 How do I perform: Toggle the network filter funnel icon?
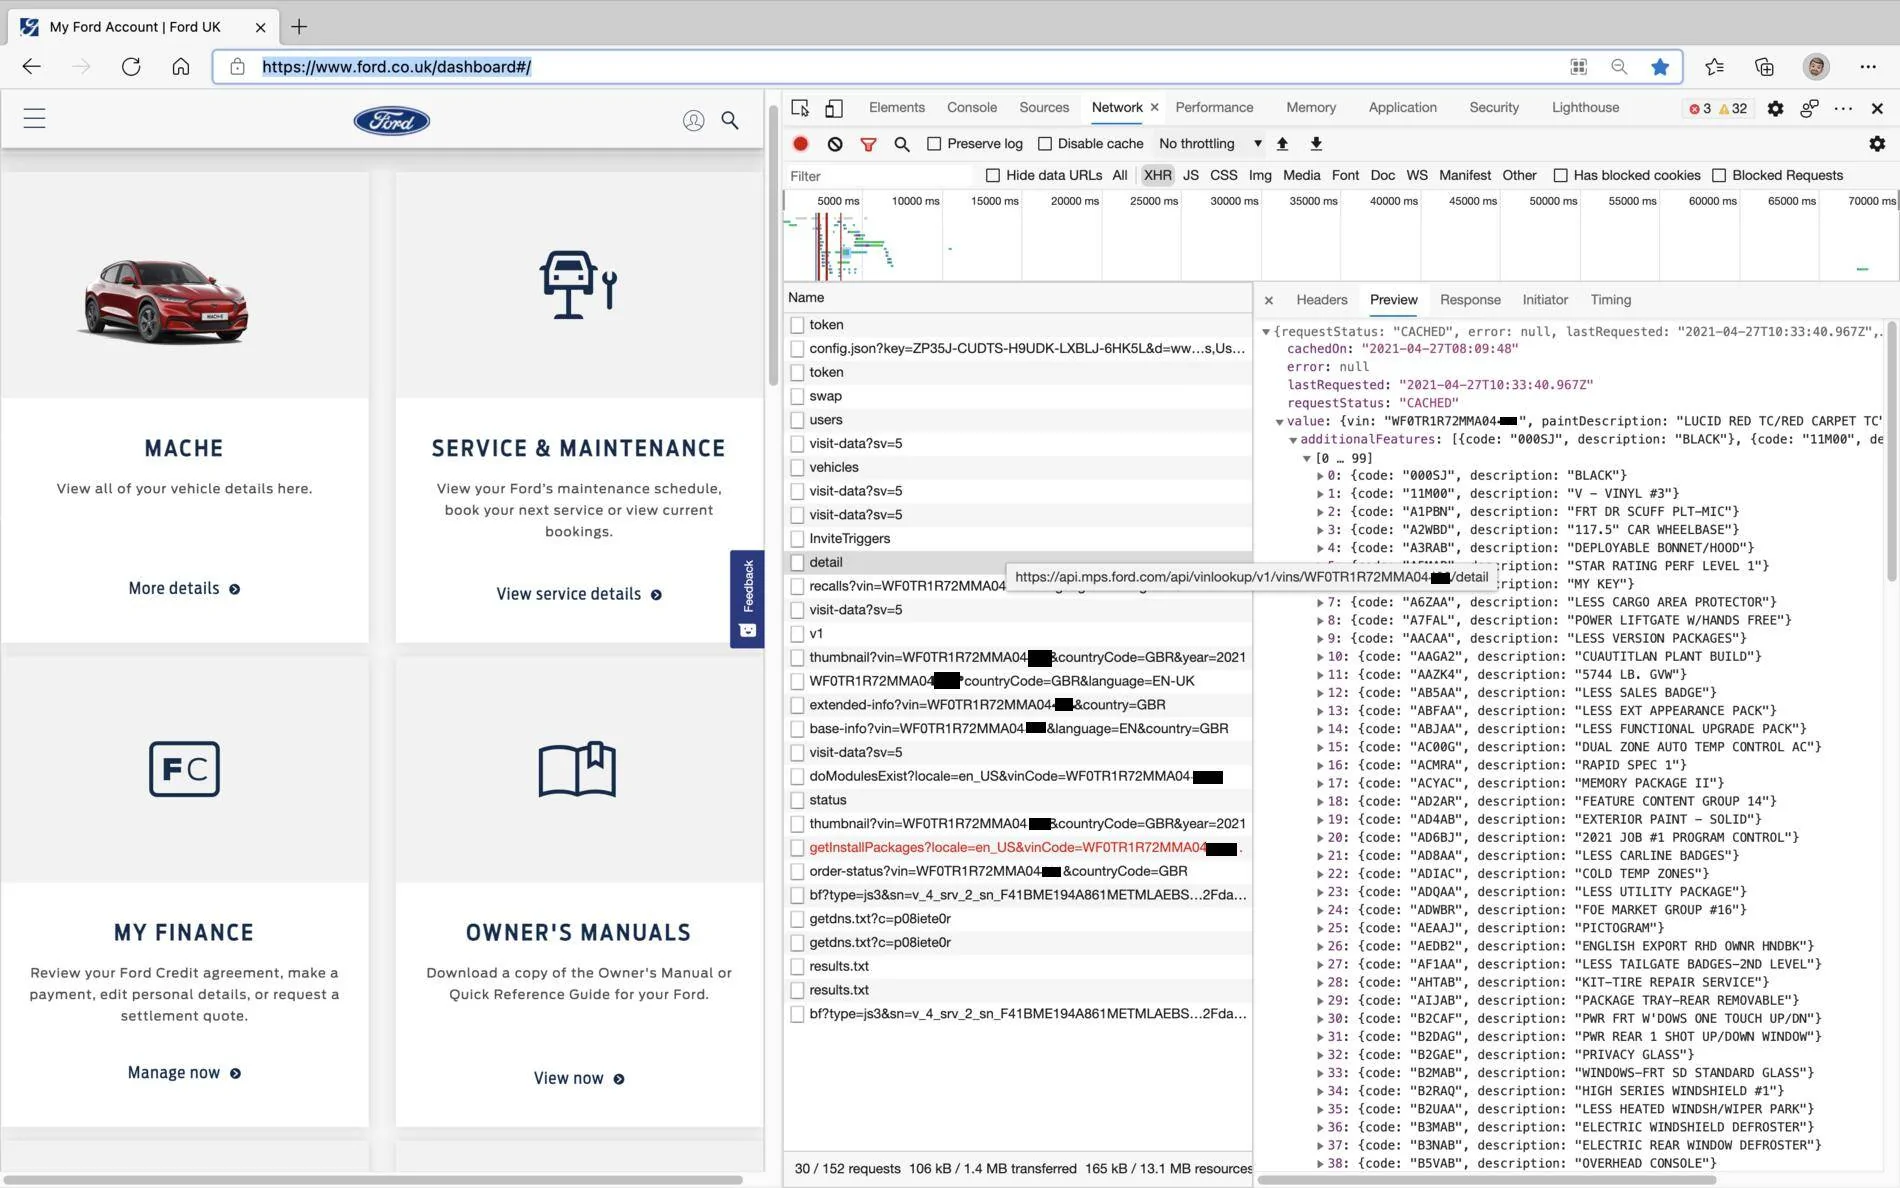click(x=868, y=144)
